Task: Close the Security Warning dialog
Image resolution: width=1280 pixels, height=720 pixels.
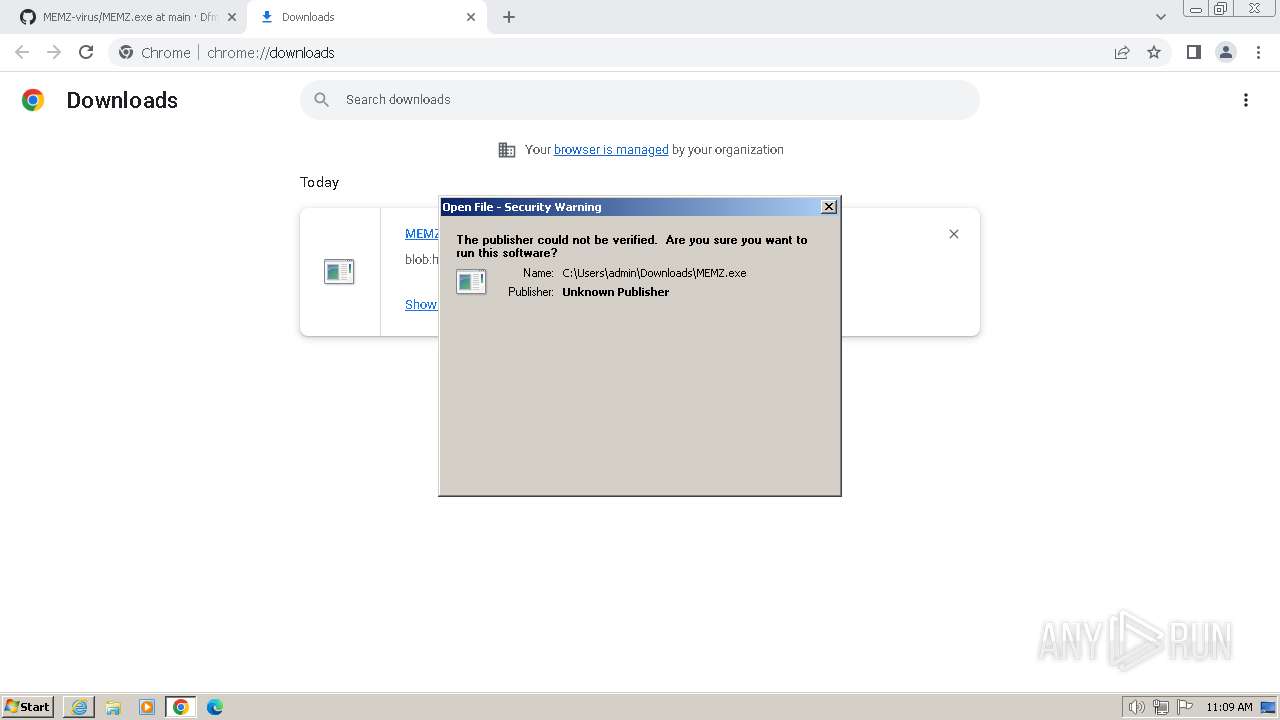Action: pos(829,206)
